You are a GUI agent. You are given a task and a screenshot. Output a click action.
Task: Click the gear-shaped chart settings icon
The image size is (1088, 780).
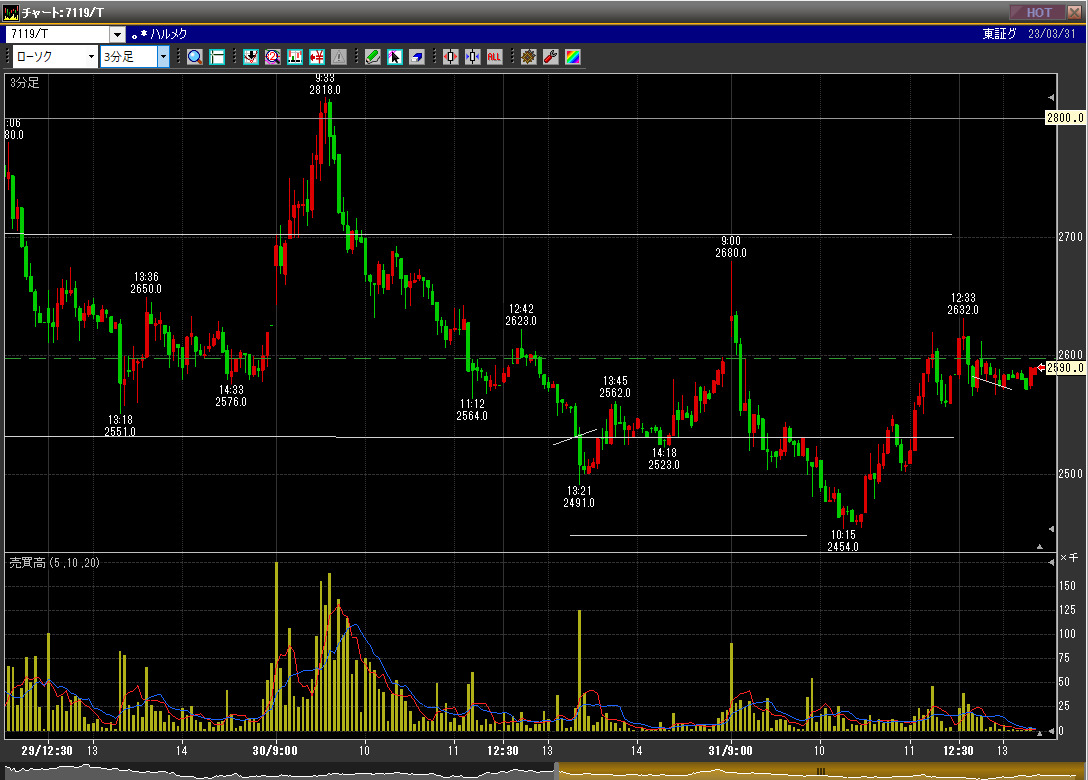click(x=528, y=57)
